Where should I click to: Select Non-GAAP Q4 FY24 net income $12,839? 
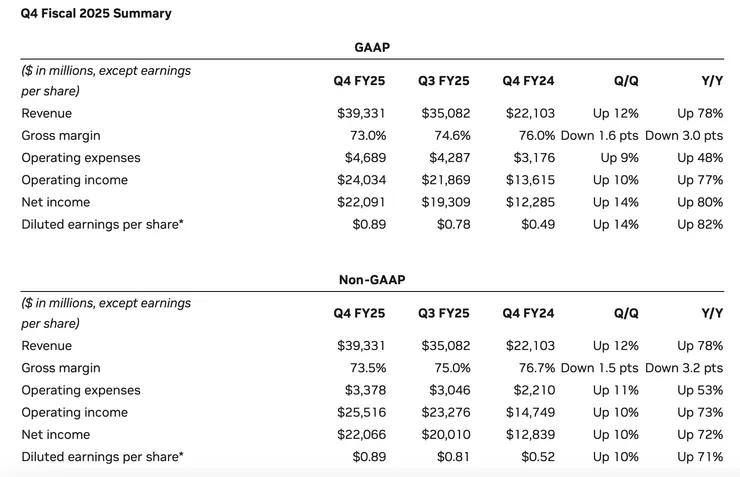(531, 434)
